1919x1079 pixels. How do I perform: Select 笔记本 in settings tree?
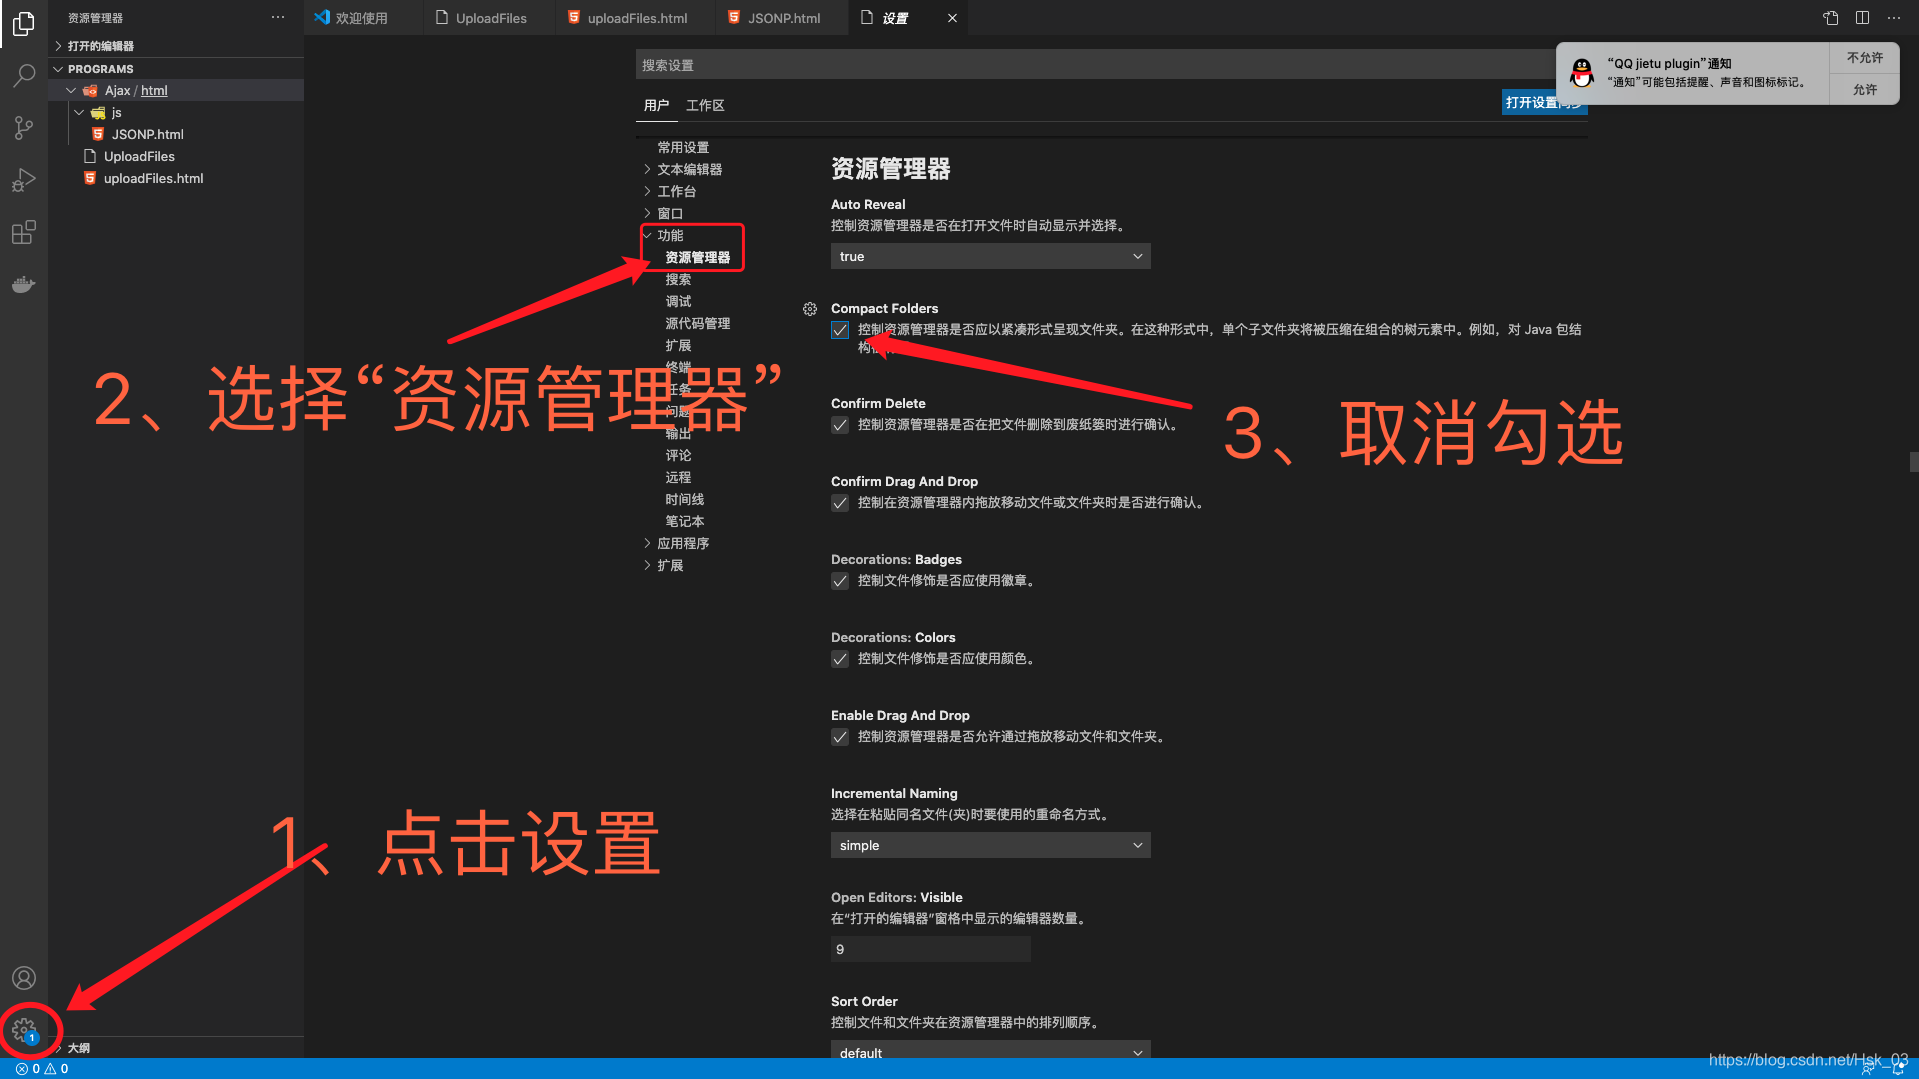click(x=685, y=521)
